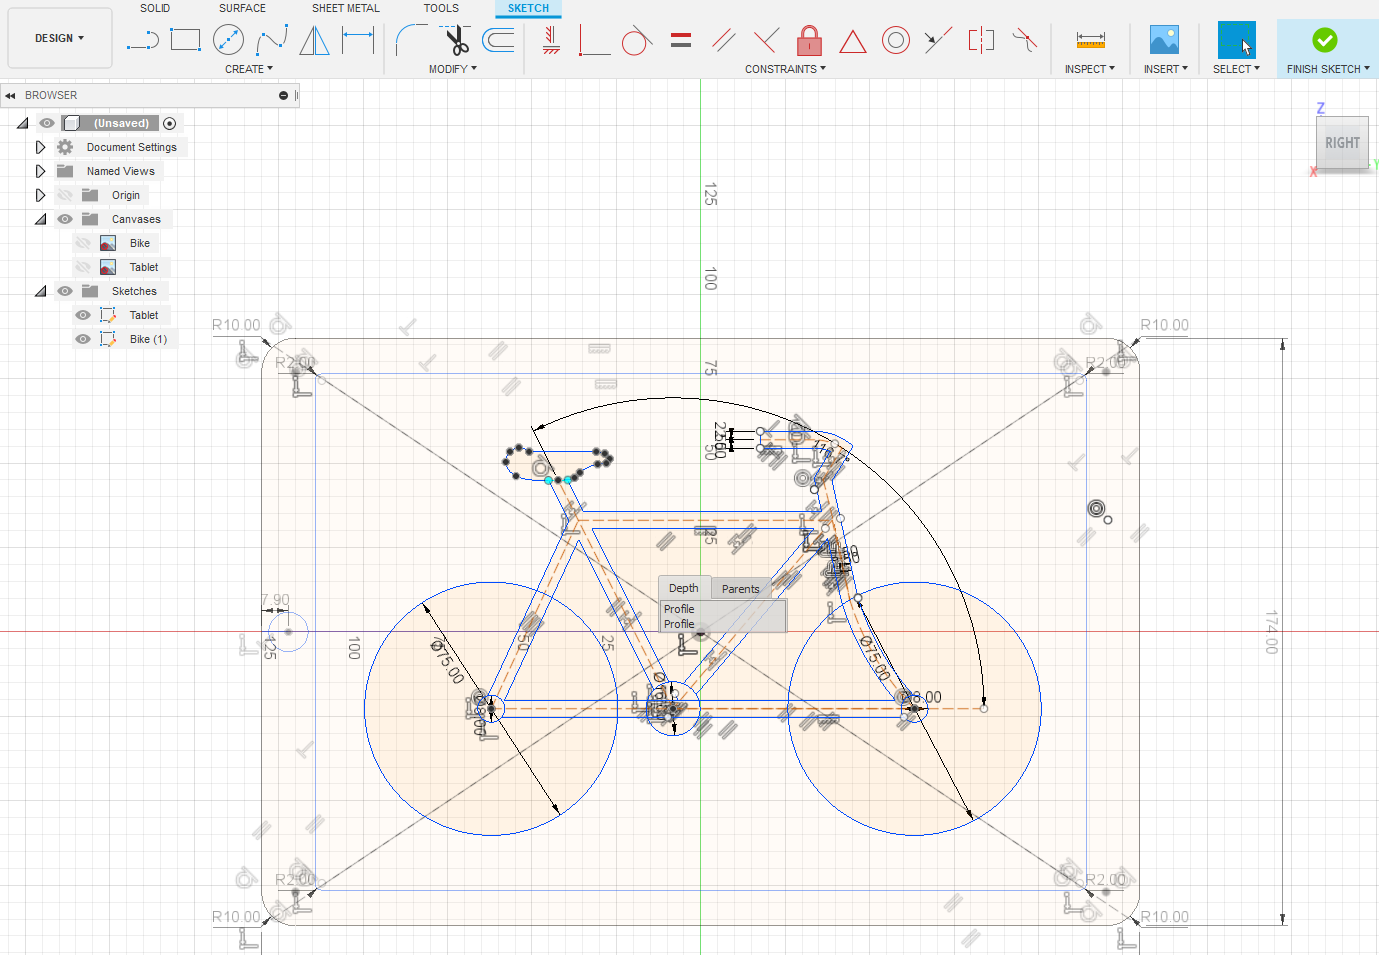Switch to the TOOLS tab

tap(441, 8)
